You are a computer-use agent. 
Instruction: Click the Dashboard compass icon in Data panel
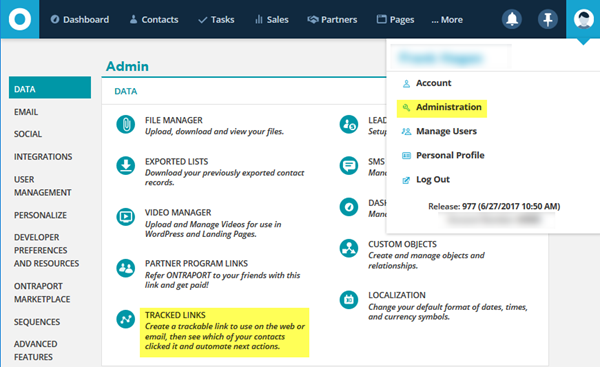(349, 207)
